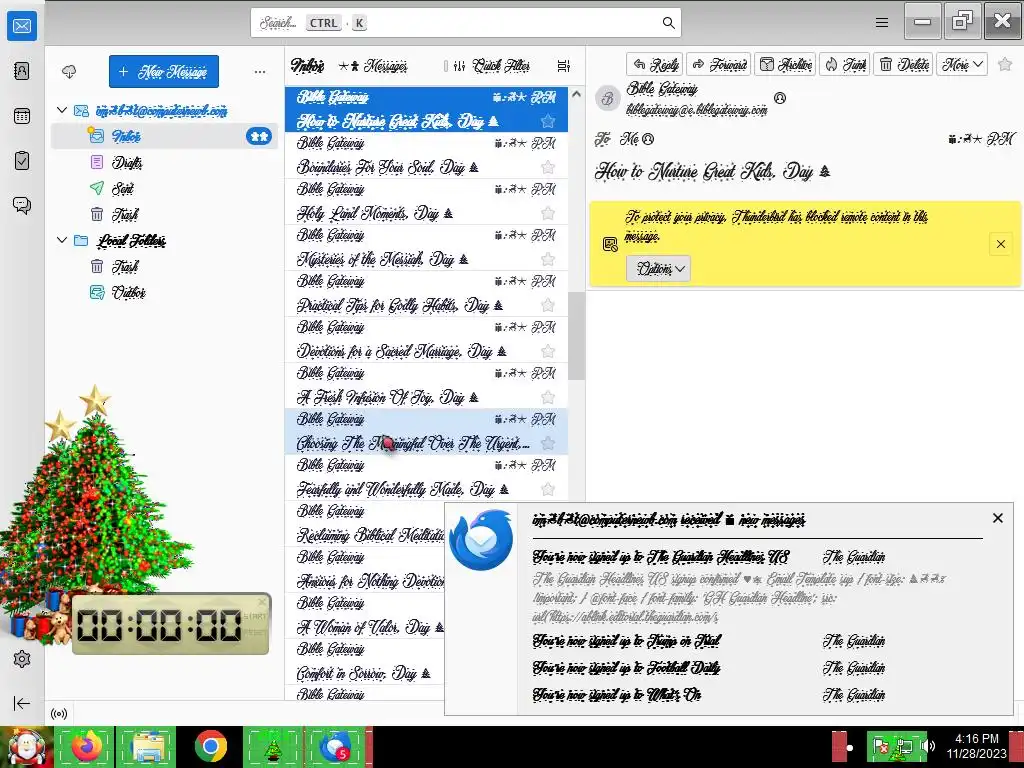Screen dimensions: 1024x768
Task: Open Comfort in Sorrow message
Action: click(x=364, y=662)
